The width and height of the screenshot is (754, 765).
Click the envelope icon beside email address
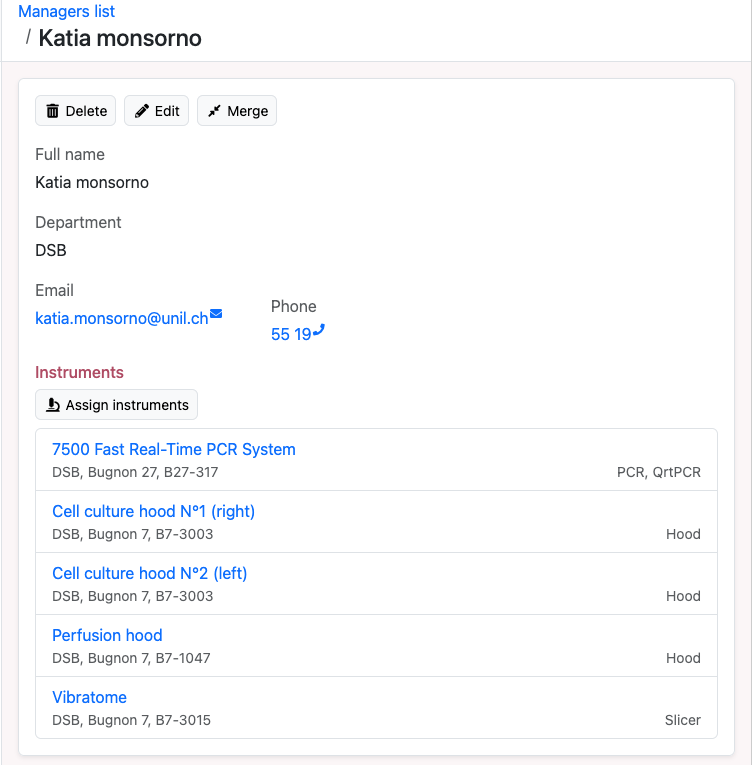point(216,314)
